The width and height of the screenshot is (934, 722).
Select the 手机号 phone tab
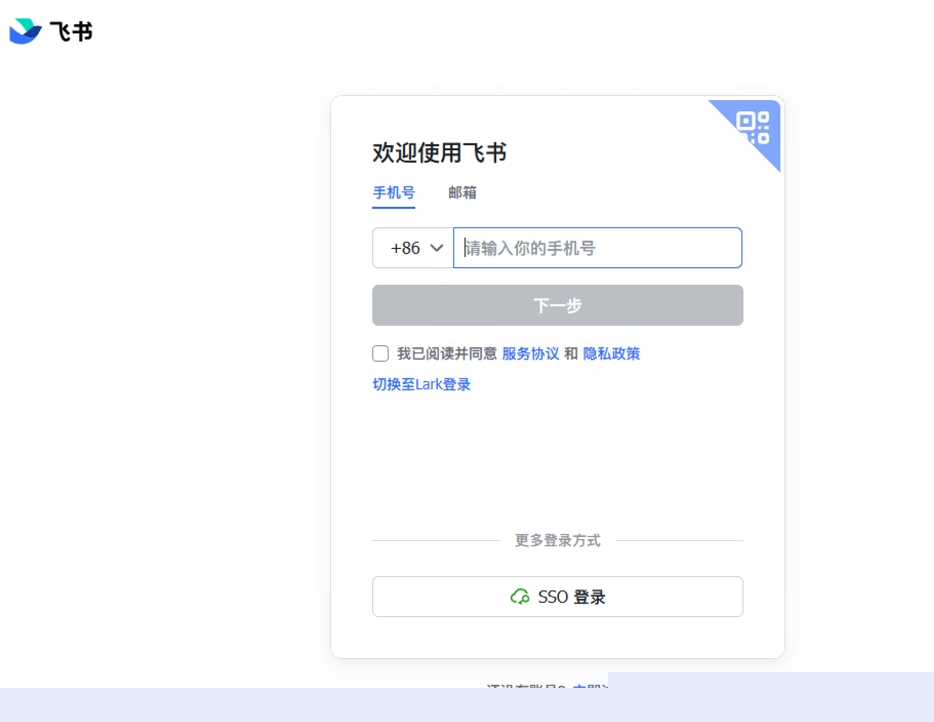point(392,192)
